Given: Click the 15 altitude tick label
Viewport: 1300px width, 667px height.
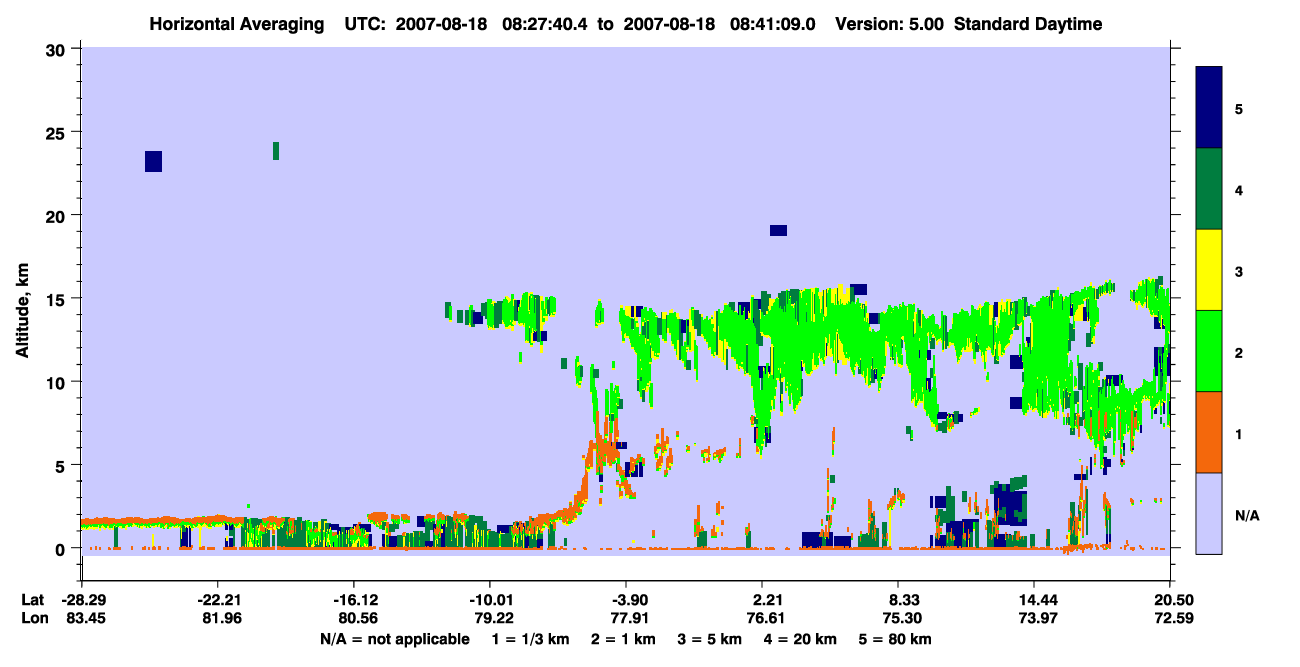Looking at the screenshot, I should (58, 299).
